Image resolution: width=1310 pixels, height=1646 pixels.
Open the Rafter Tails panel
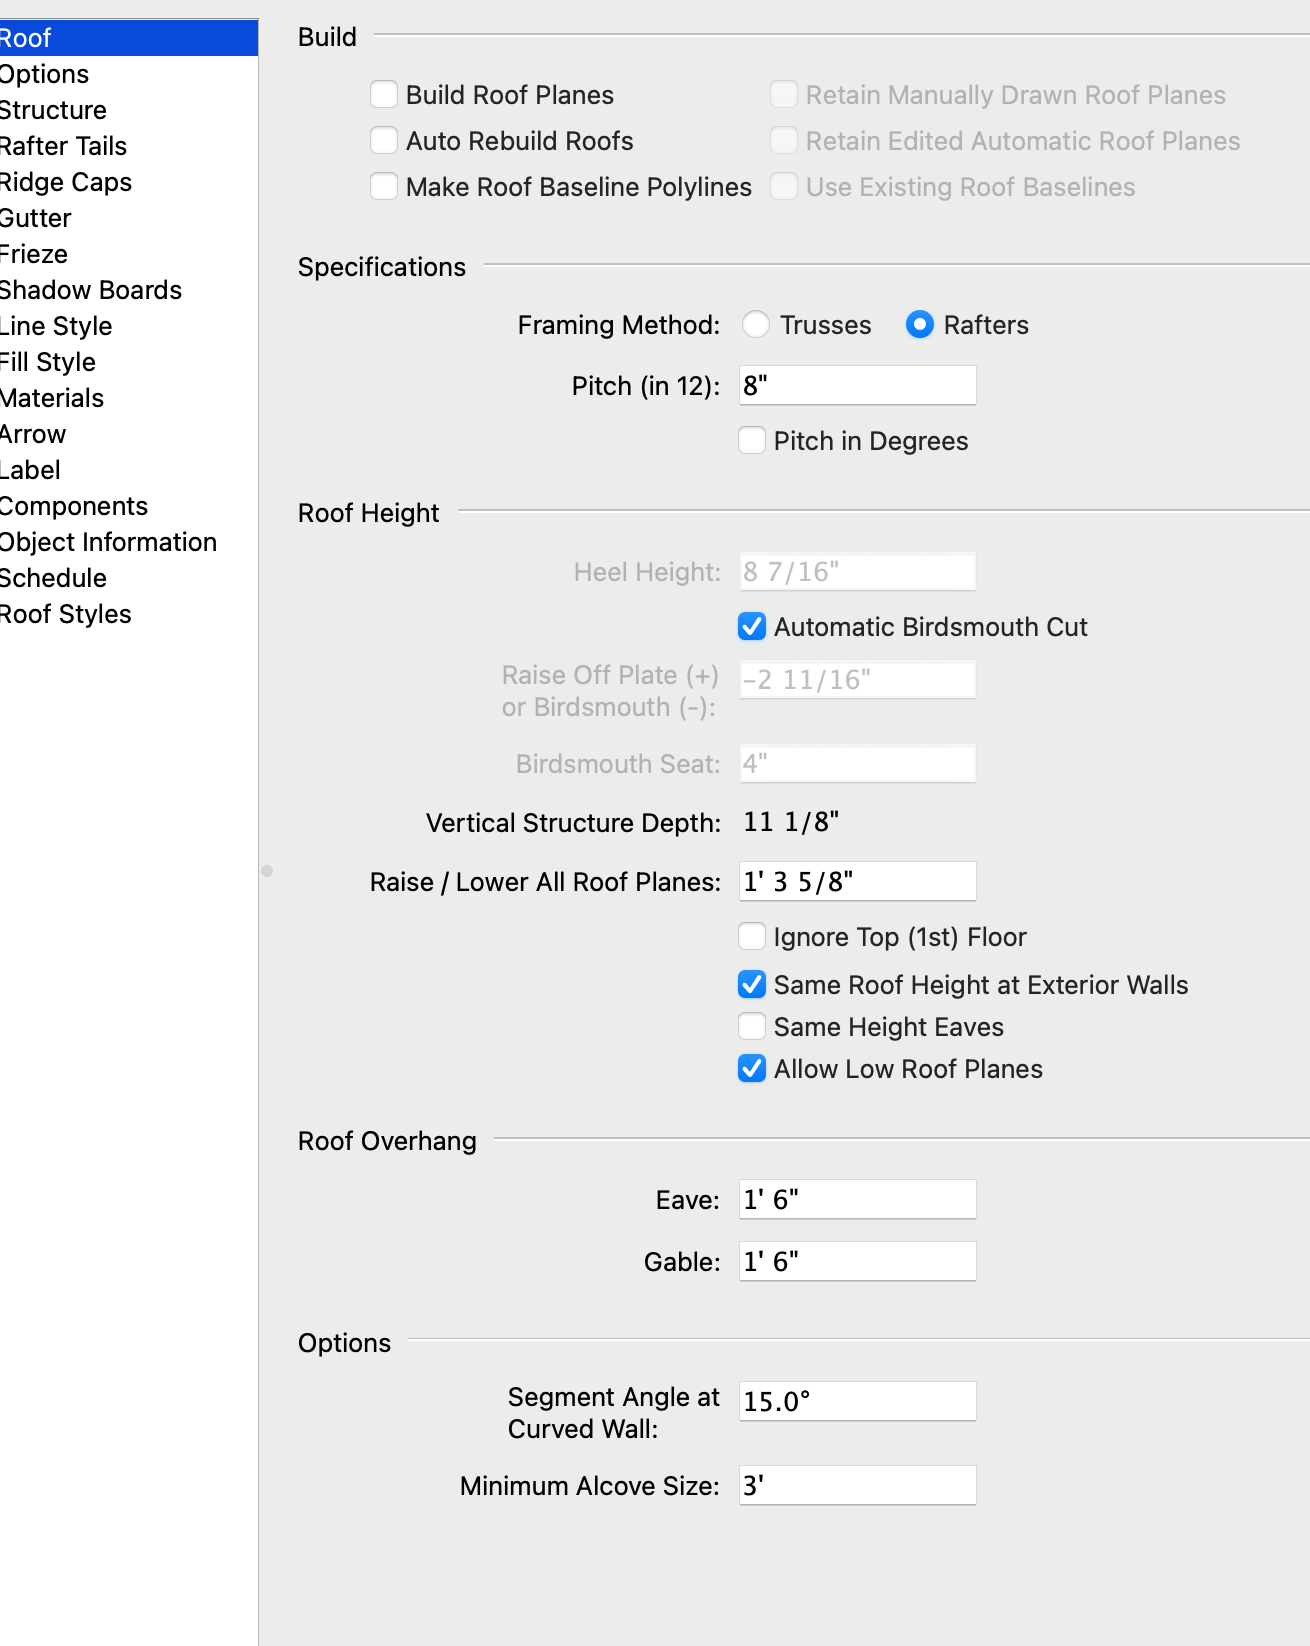pyautogui.click(x=64, y=146)
